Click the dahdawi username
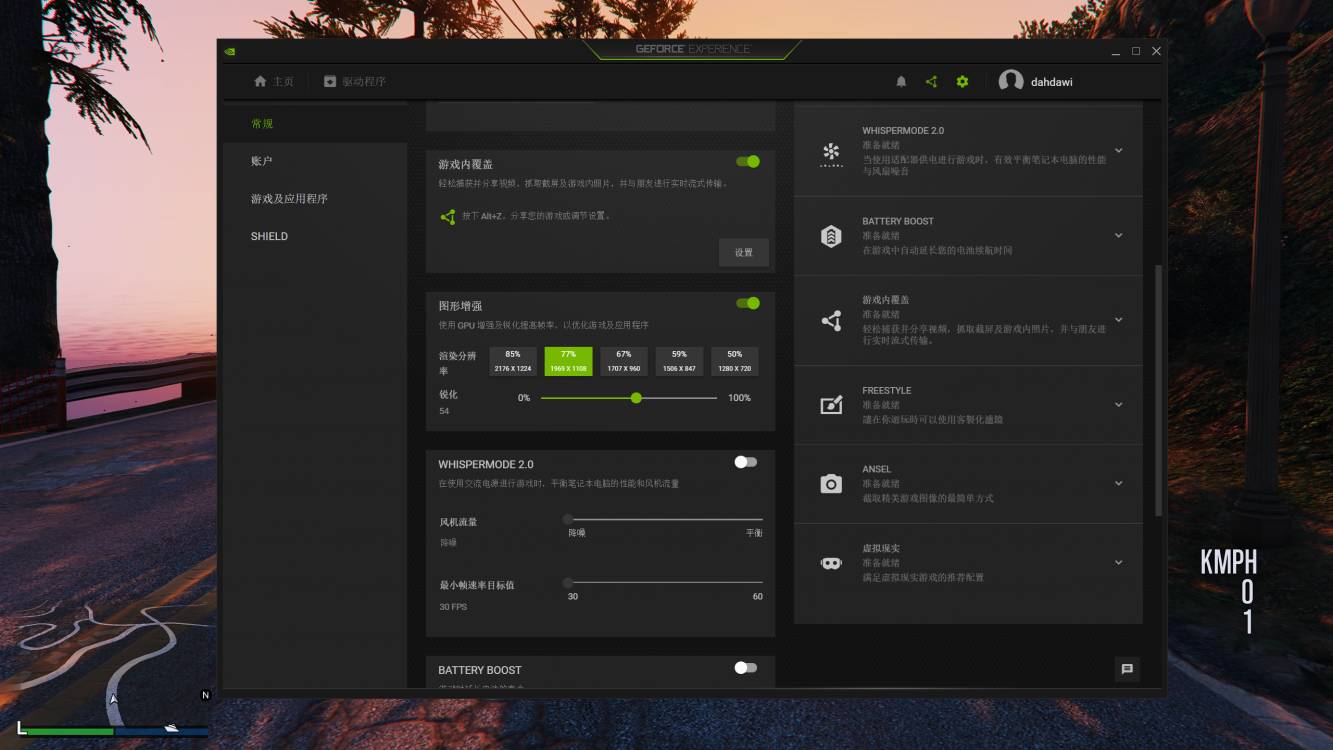 (1052, 82)
